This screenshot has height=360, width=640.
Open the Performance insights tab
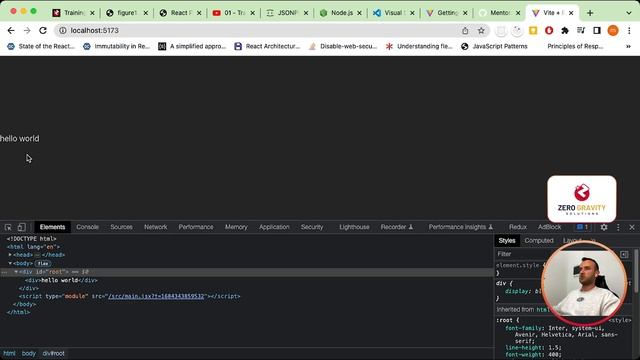pos(461,227)
